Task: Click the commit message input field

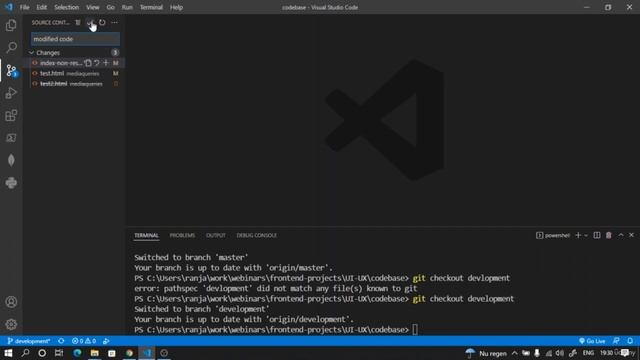Action: coord(76,39)
